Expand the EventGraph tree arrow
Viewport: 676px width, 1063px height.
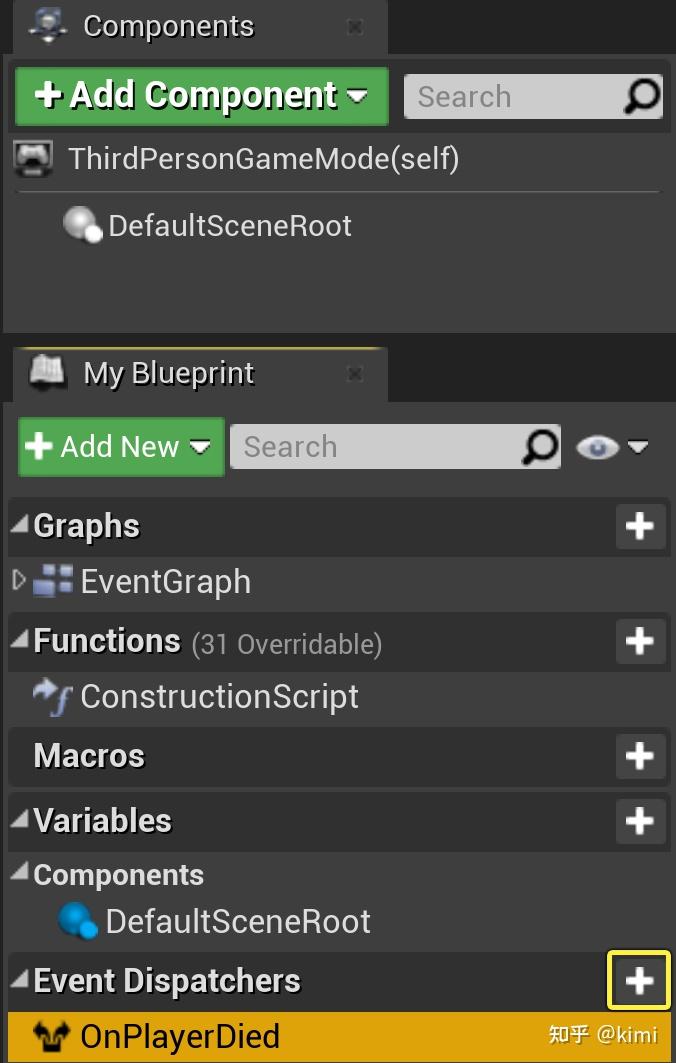coord(18,581)
